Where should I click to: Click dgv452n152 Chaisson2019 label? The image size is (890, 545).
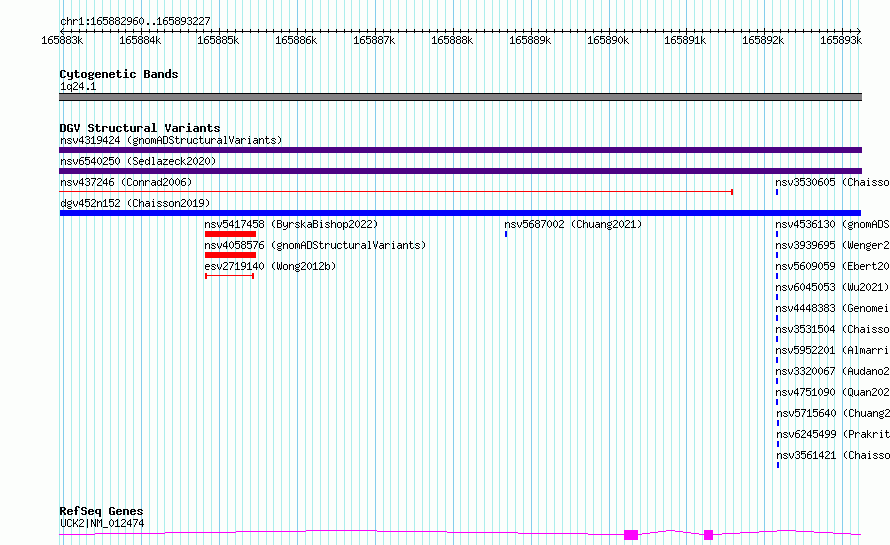(x=135, y=203)
